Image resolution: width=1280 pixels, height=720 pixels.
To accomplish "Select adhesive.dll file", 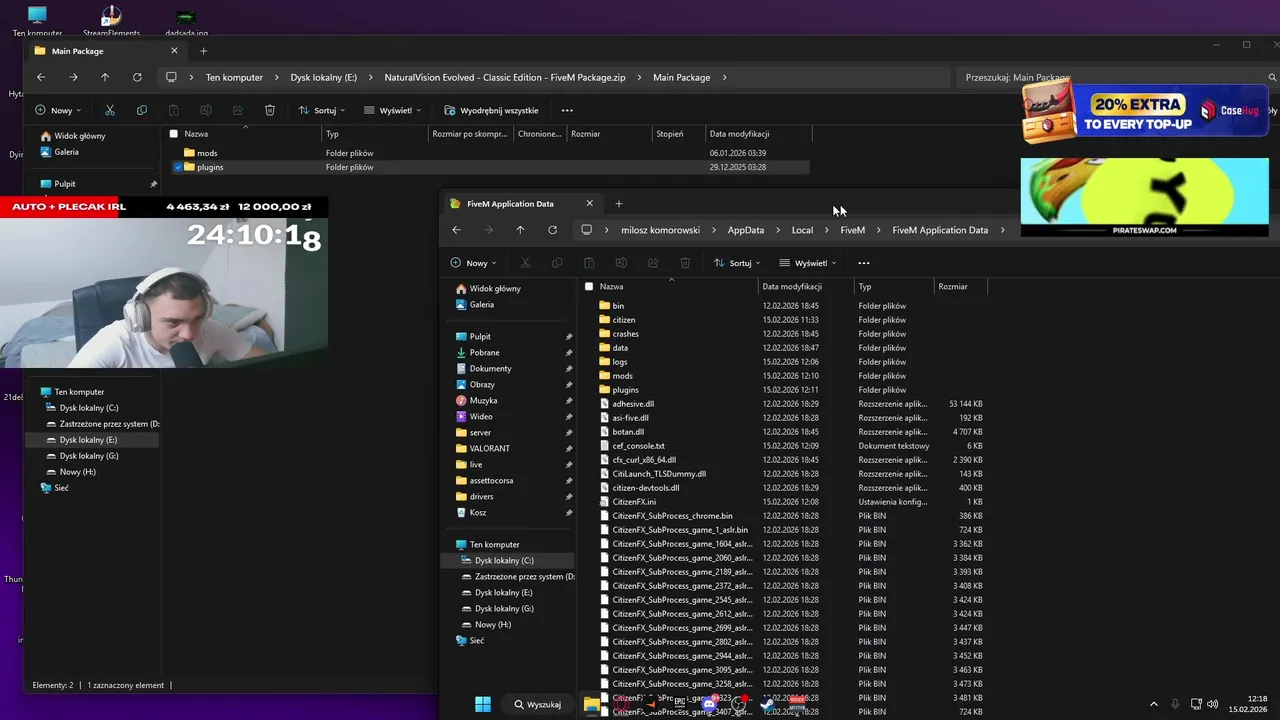I will [x=633, y=404].
